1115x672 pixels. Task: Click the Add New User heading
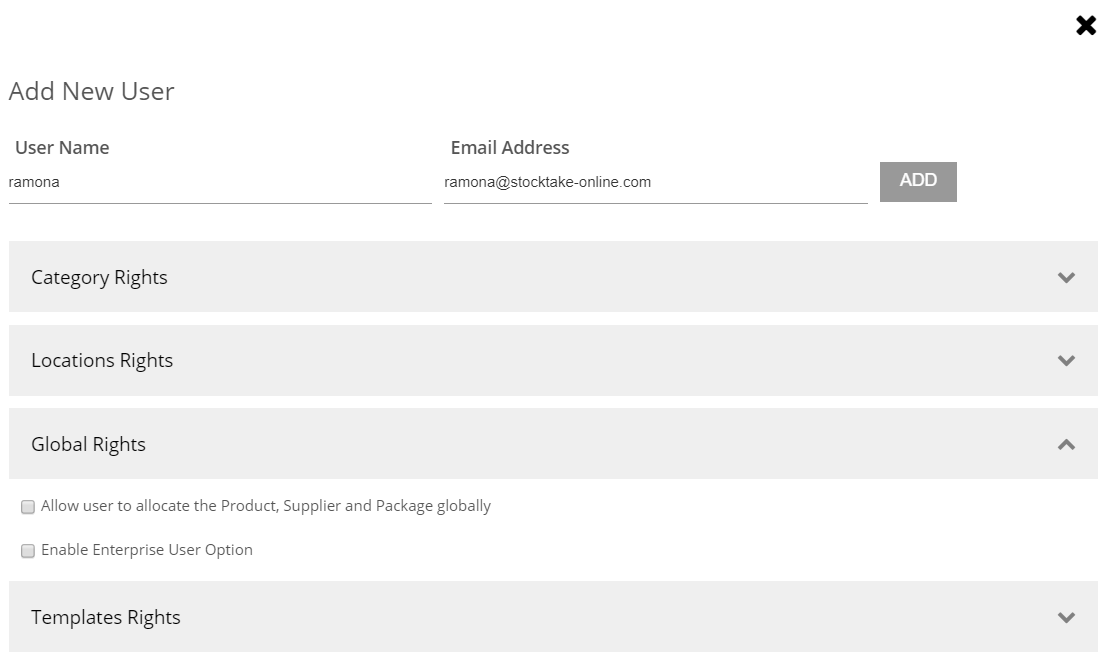[91, 91]
